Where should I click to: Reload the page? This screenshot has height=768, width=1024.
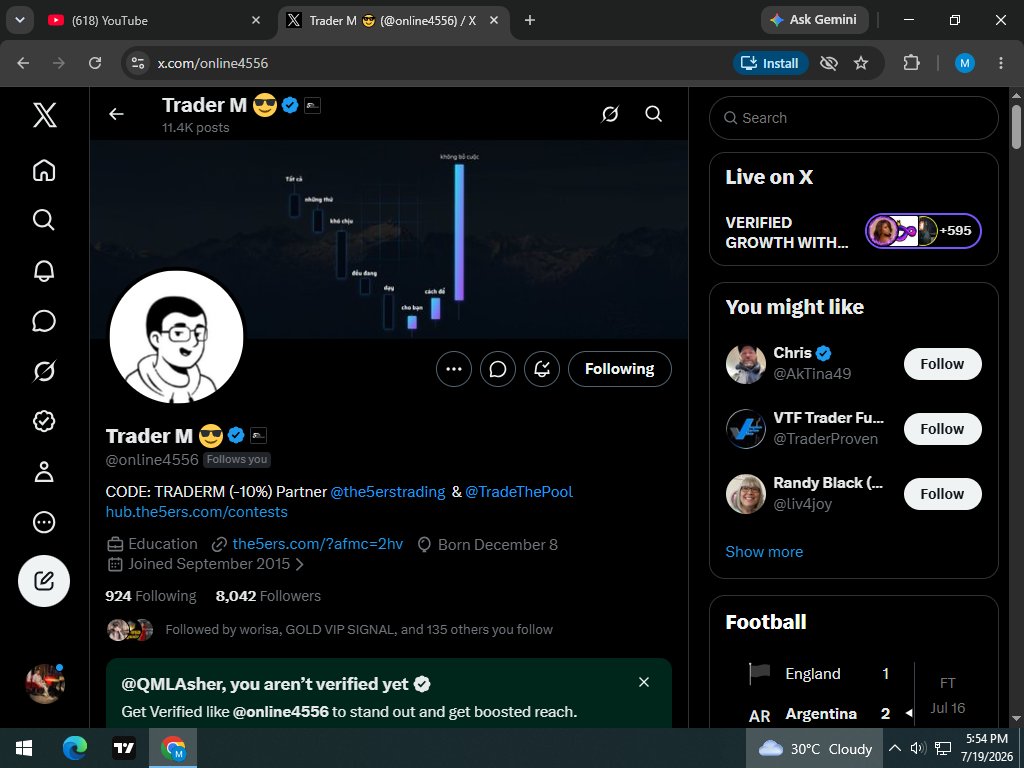[95, 63]
